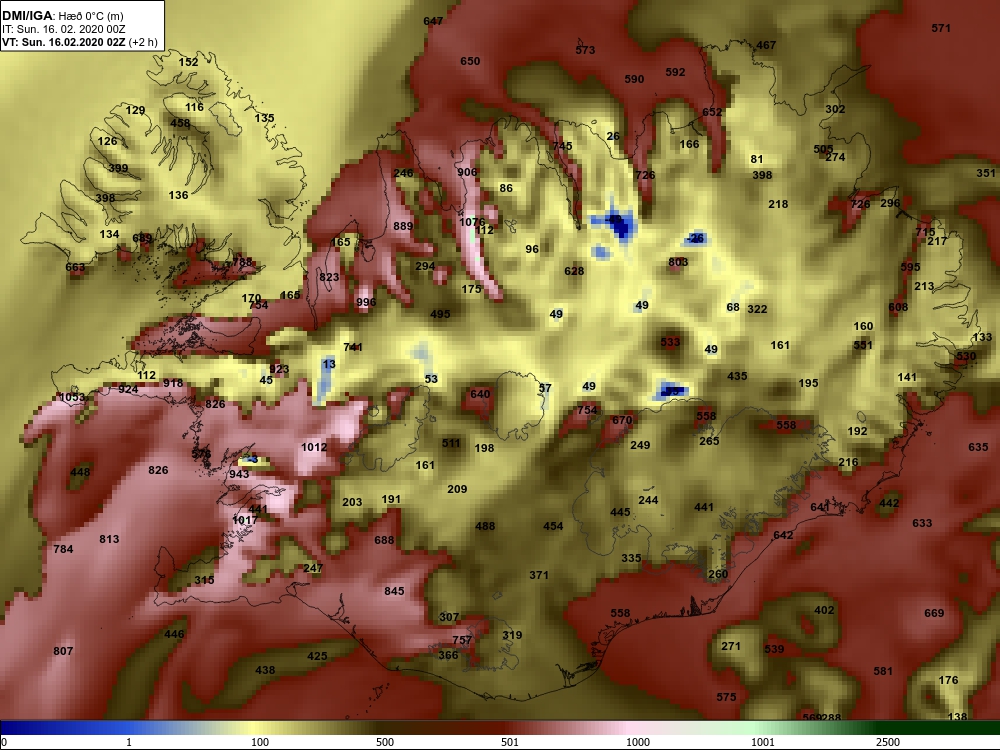Click the map value '996'

tap(366, 302)
